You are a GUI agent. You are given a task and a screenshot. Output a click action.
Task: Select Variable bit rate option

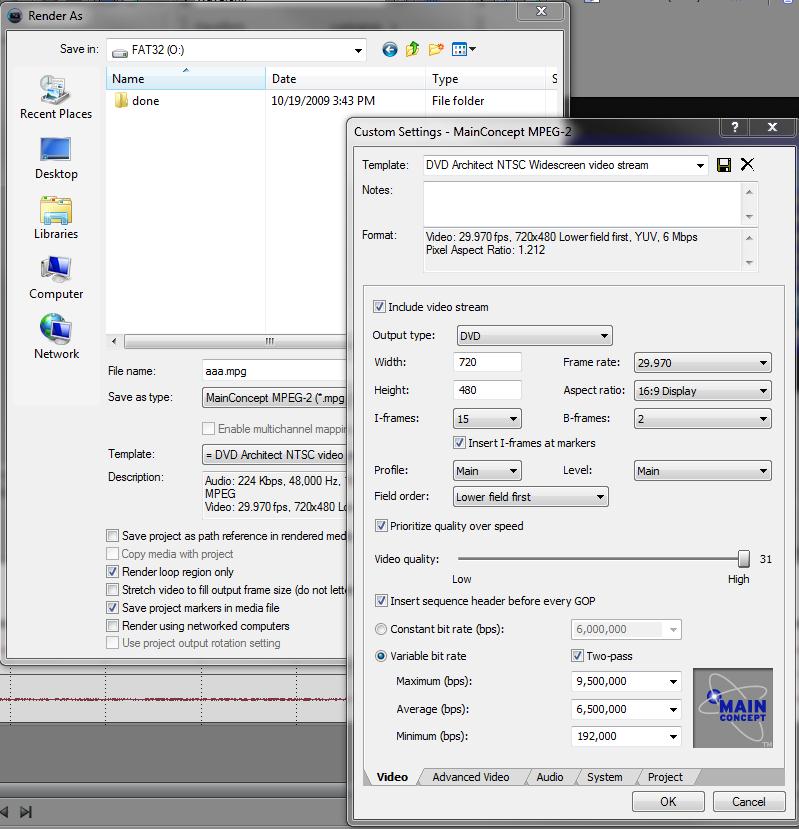[x=381, y=656]
